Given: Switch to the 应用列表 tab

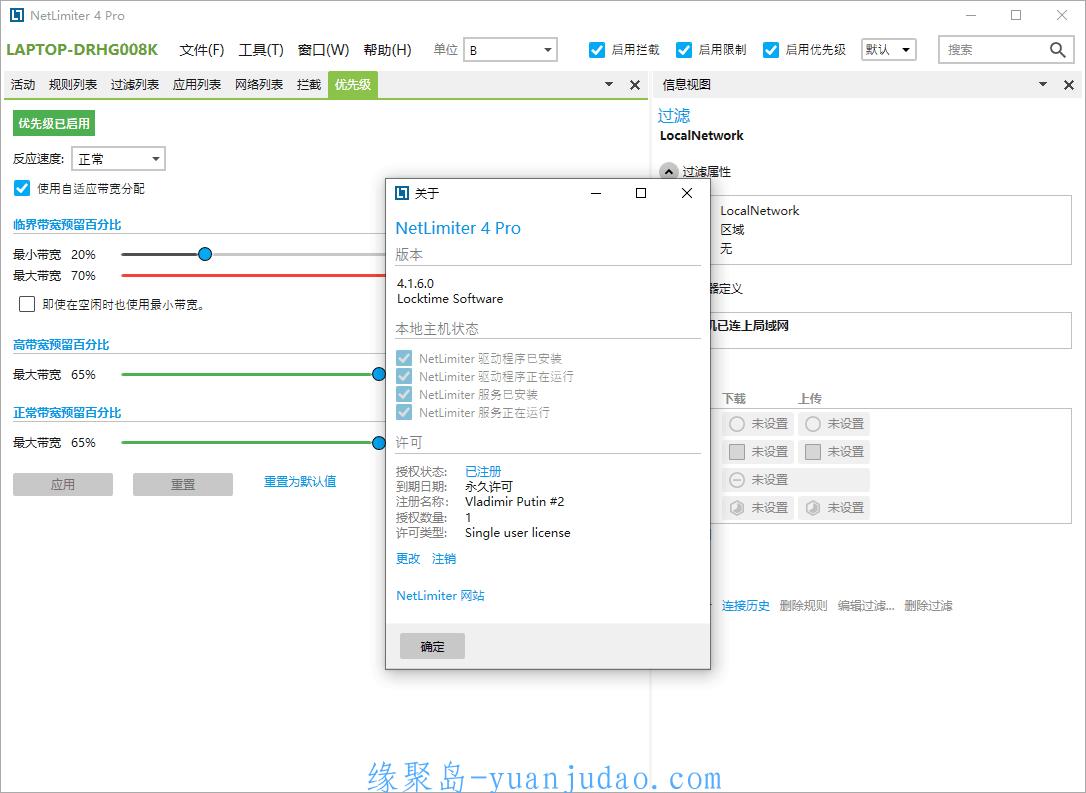Looking at the screenshot, I should [197, 84].
